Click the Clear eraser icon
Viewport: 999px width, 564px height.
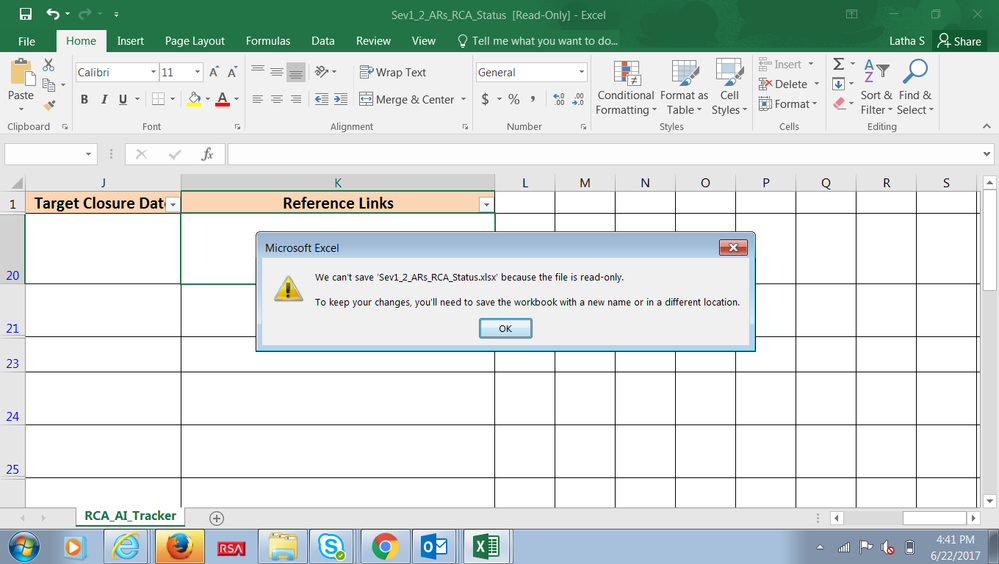click(839, 103)
